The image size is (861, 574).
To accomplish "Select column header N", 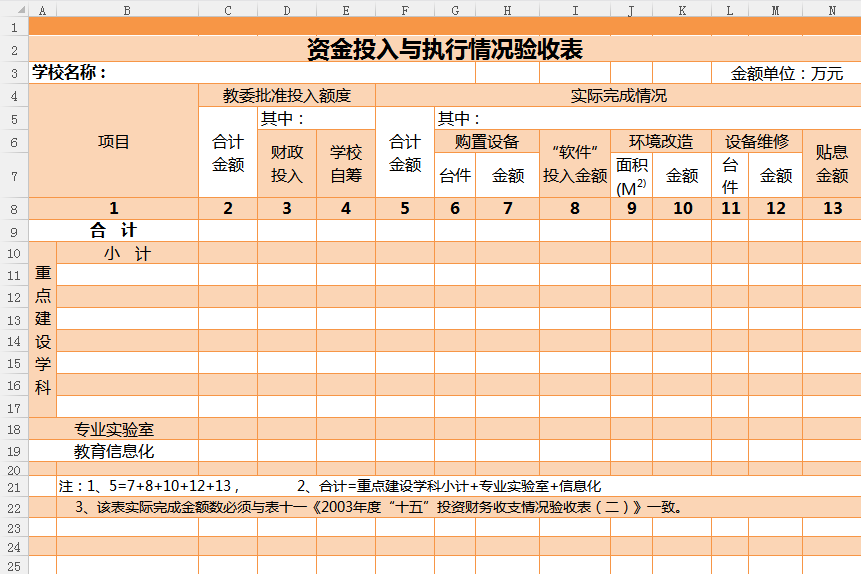I will (x=831, y=9).
